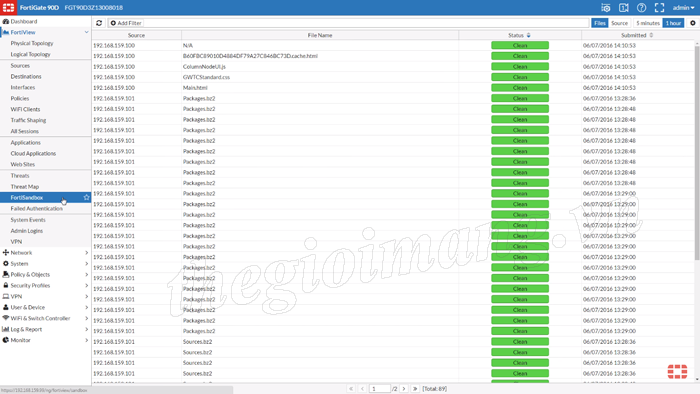The image size is (700, 394).
Task: Open All Sessions menu item
Action: click(25, 131)
